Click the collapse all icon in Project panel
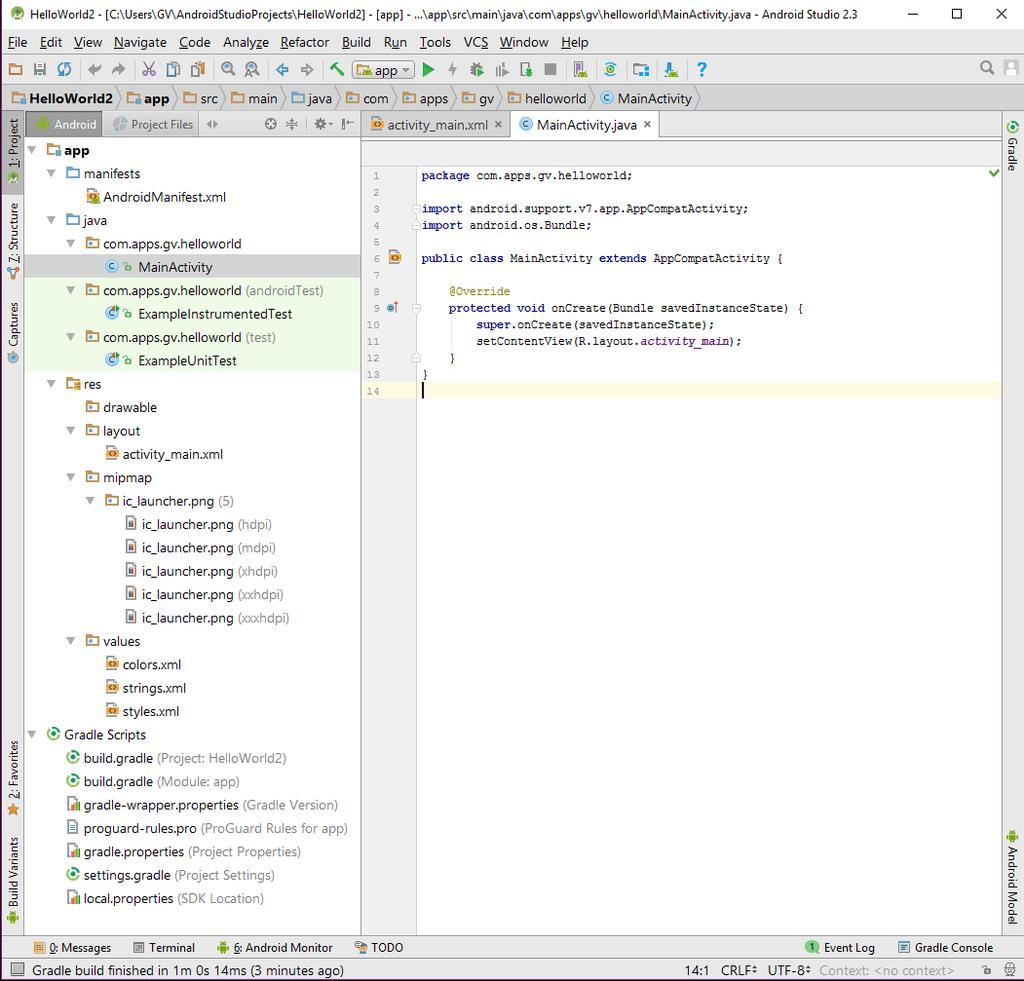Viewport: 1024px width, 981px height. [292, 124]
